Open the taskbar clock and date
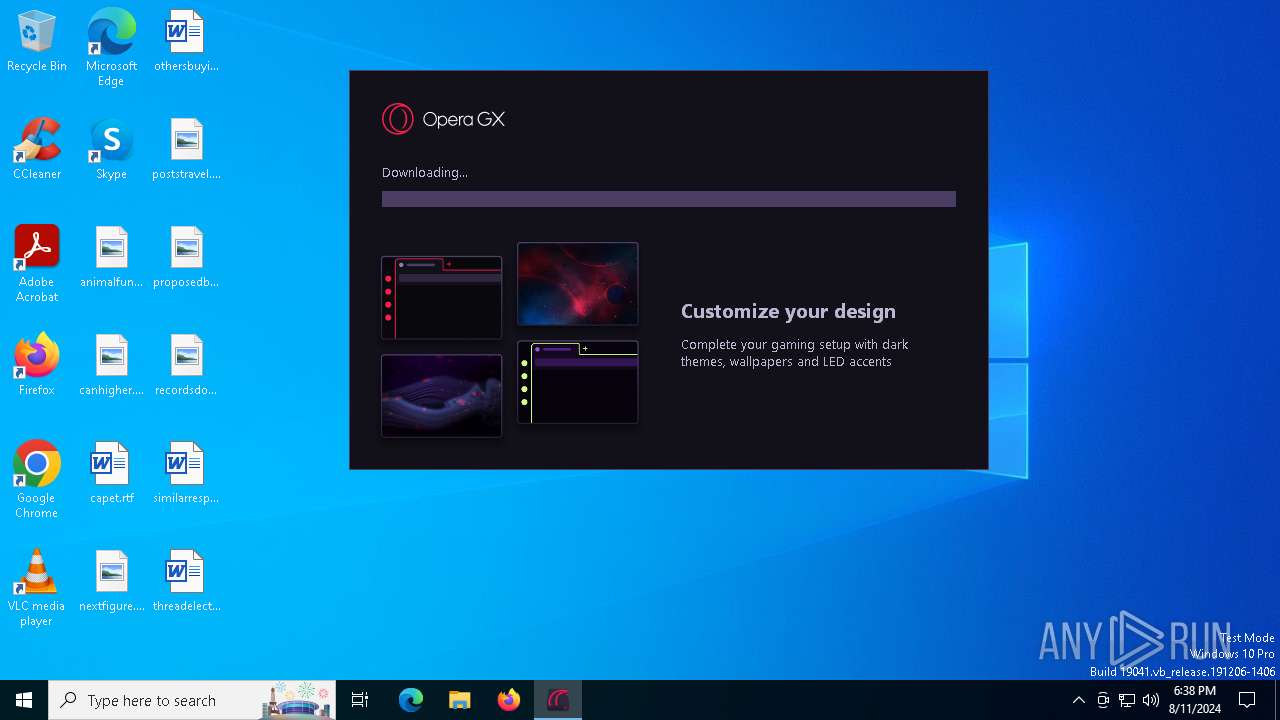 coord(1194,700)
